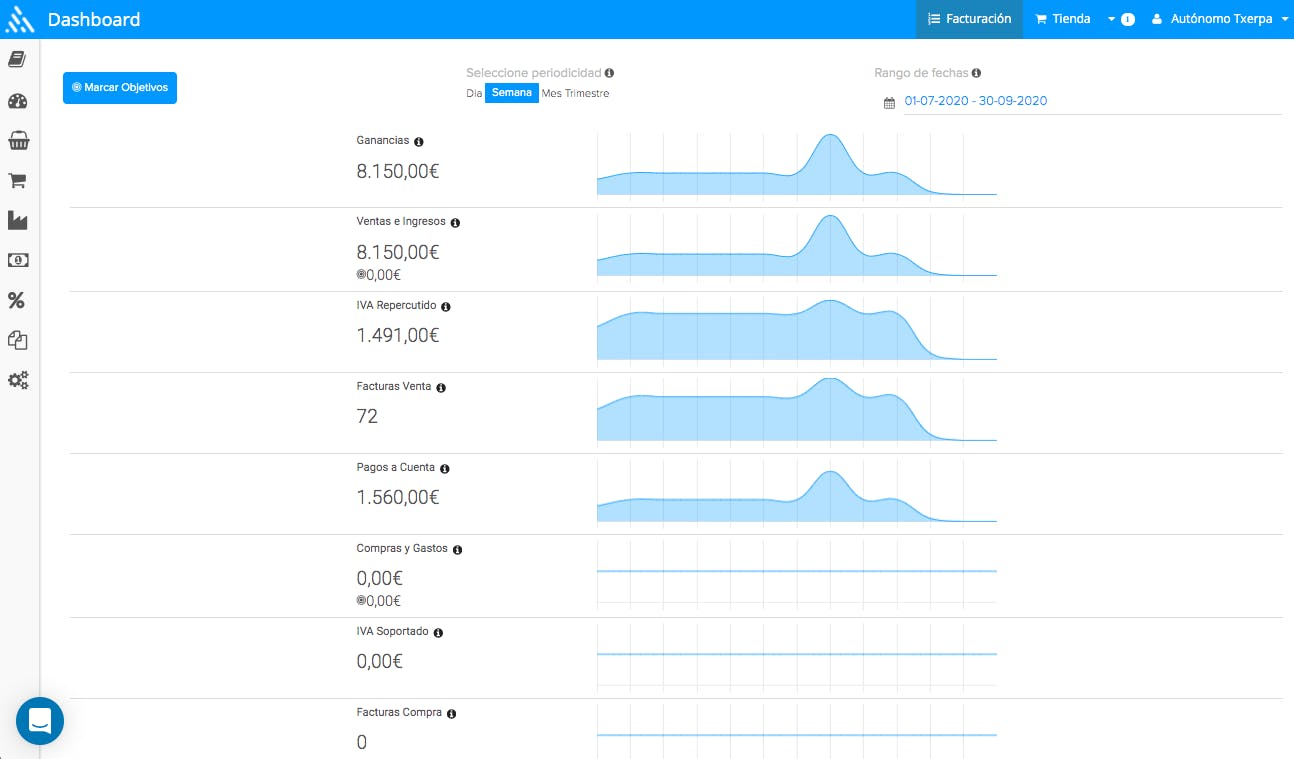Select Dia periodicity option
The width and height of the screenshot is (1294, 759).
pyautogui.click(x=474, y=94)
